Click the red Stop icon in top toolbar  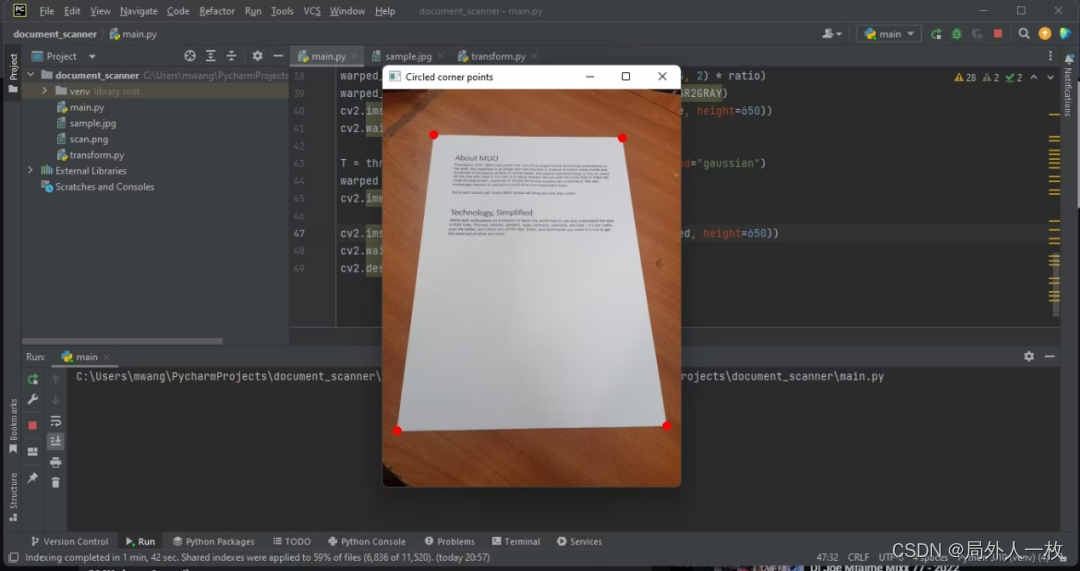pos(998,34)
